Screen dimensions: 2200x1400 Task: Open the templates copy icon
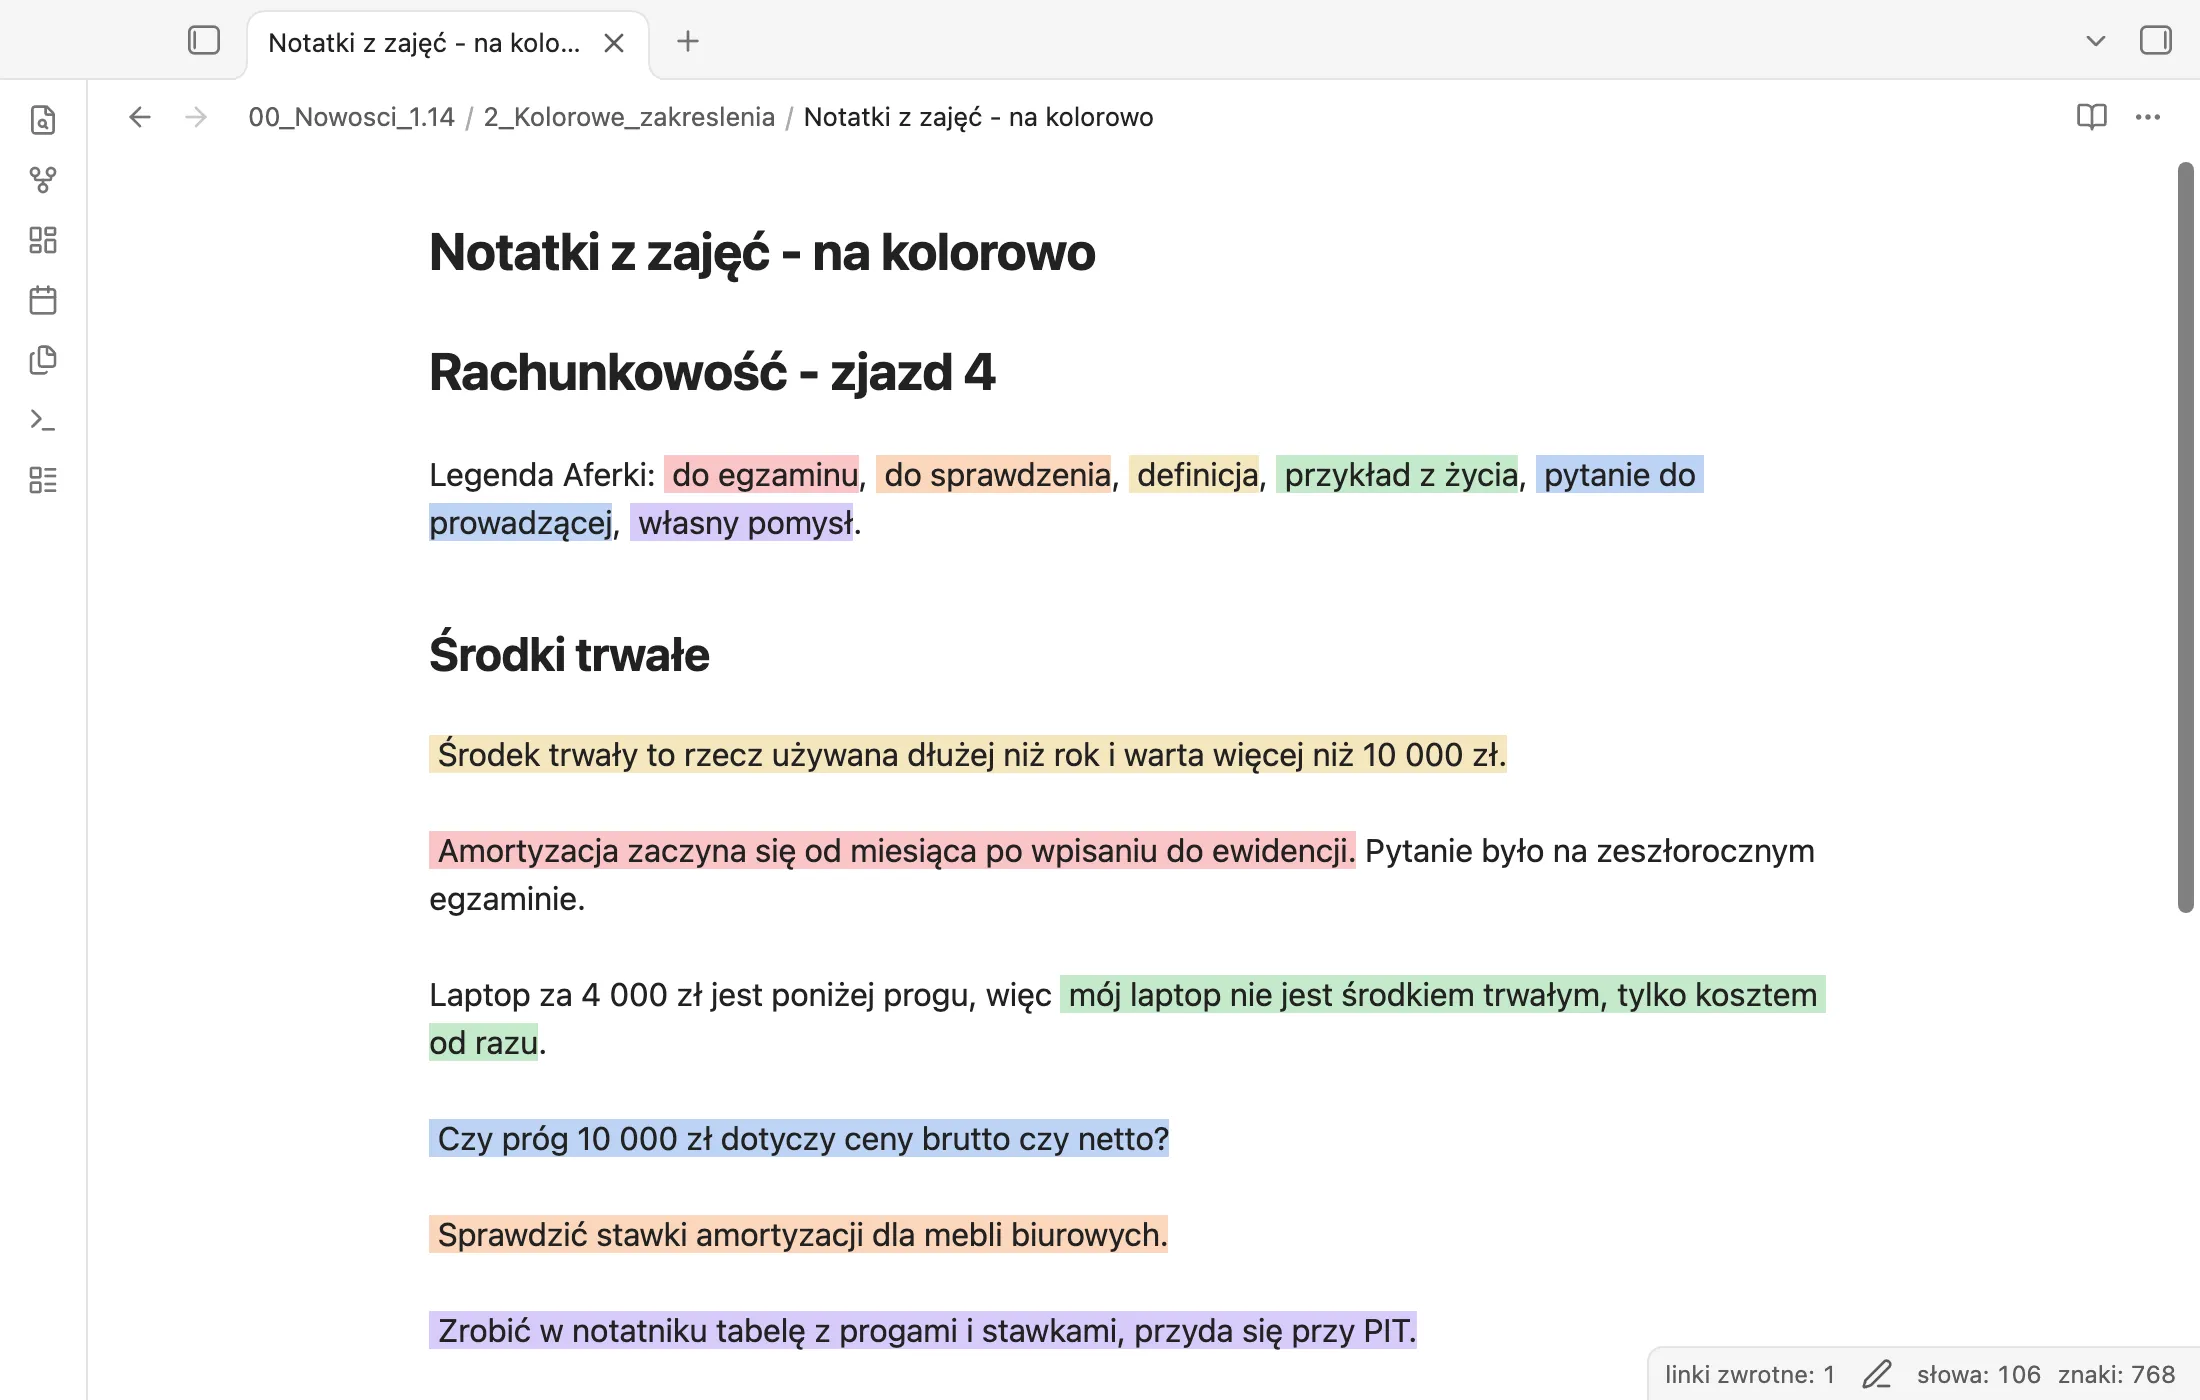pyautogui.click(x=43, y=360)
